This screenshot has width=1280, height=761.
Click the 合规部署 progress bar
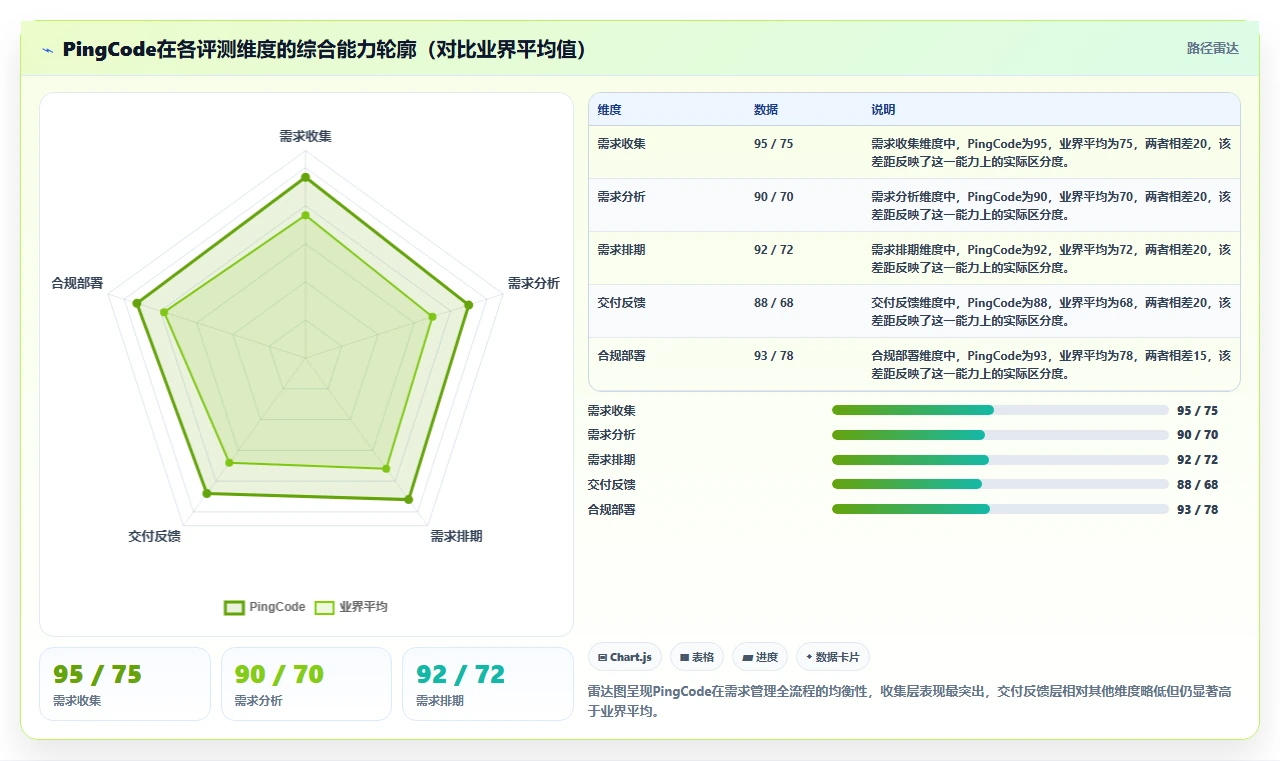click(x=1000, y=509)
